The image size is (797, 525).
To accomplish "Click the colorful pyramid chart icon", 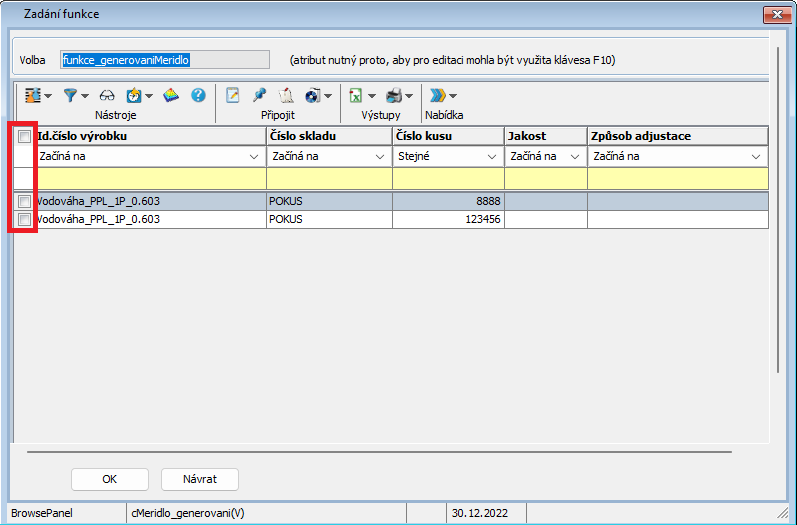I will (170, 96).
